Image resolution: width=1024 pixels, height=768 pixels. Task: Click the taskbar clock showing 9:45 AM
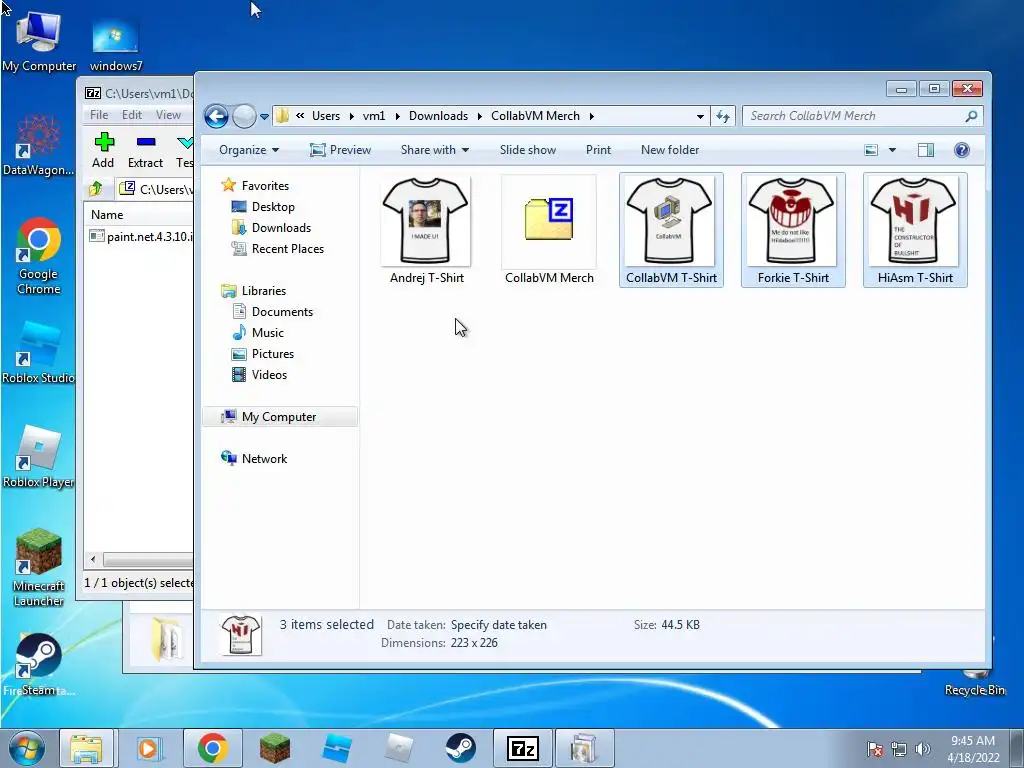[973, 749]
